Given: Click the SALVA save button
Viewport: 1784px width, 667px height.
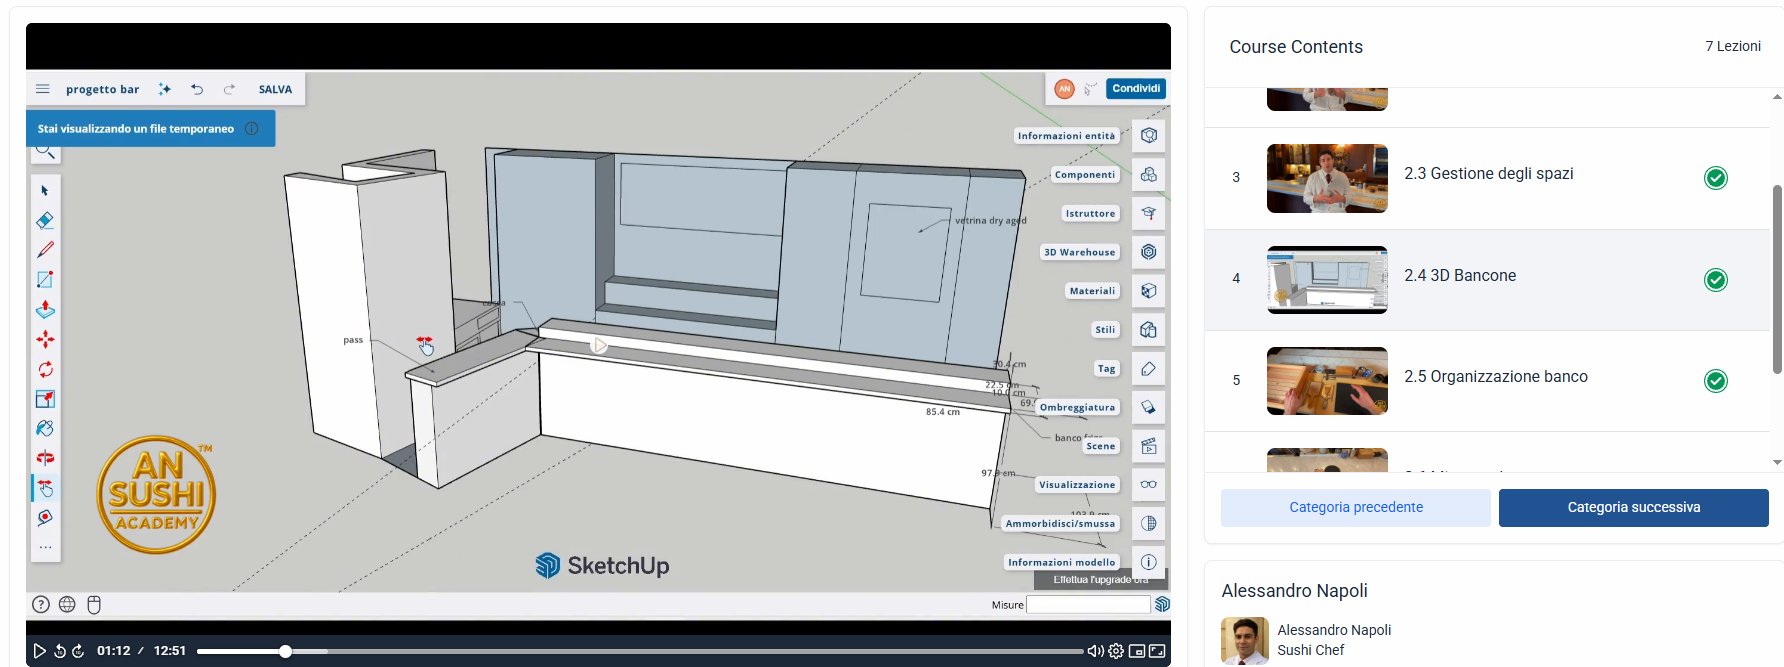Looking at the screenshot, I should [275, 89].
